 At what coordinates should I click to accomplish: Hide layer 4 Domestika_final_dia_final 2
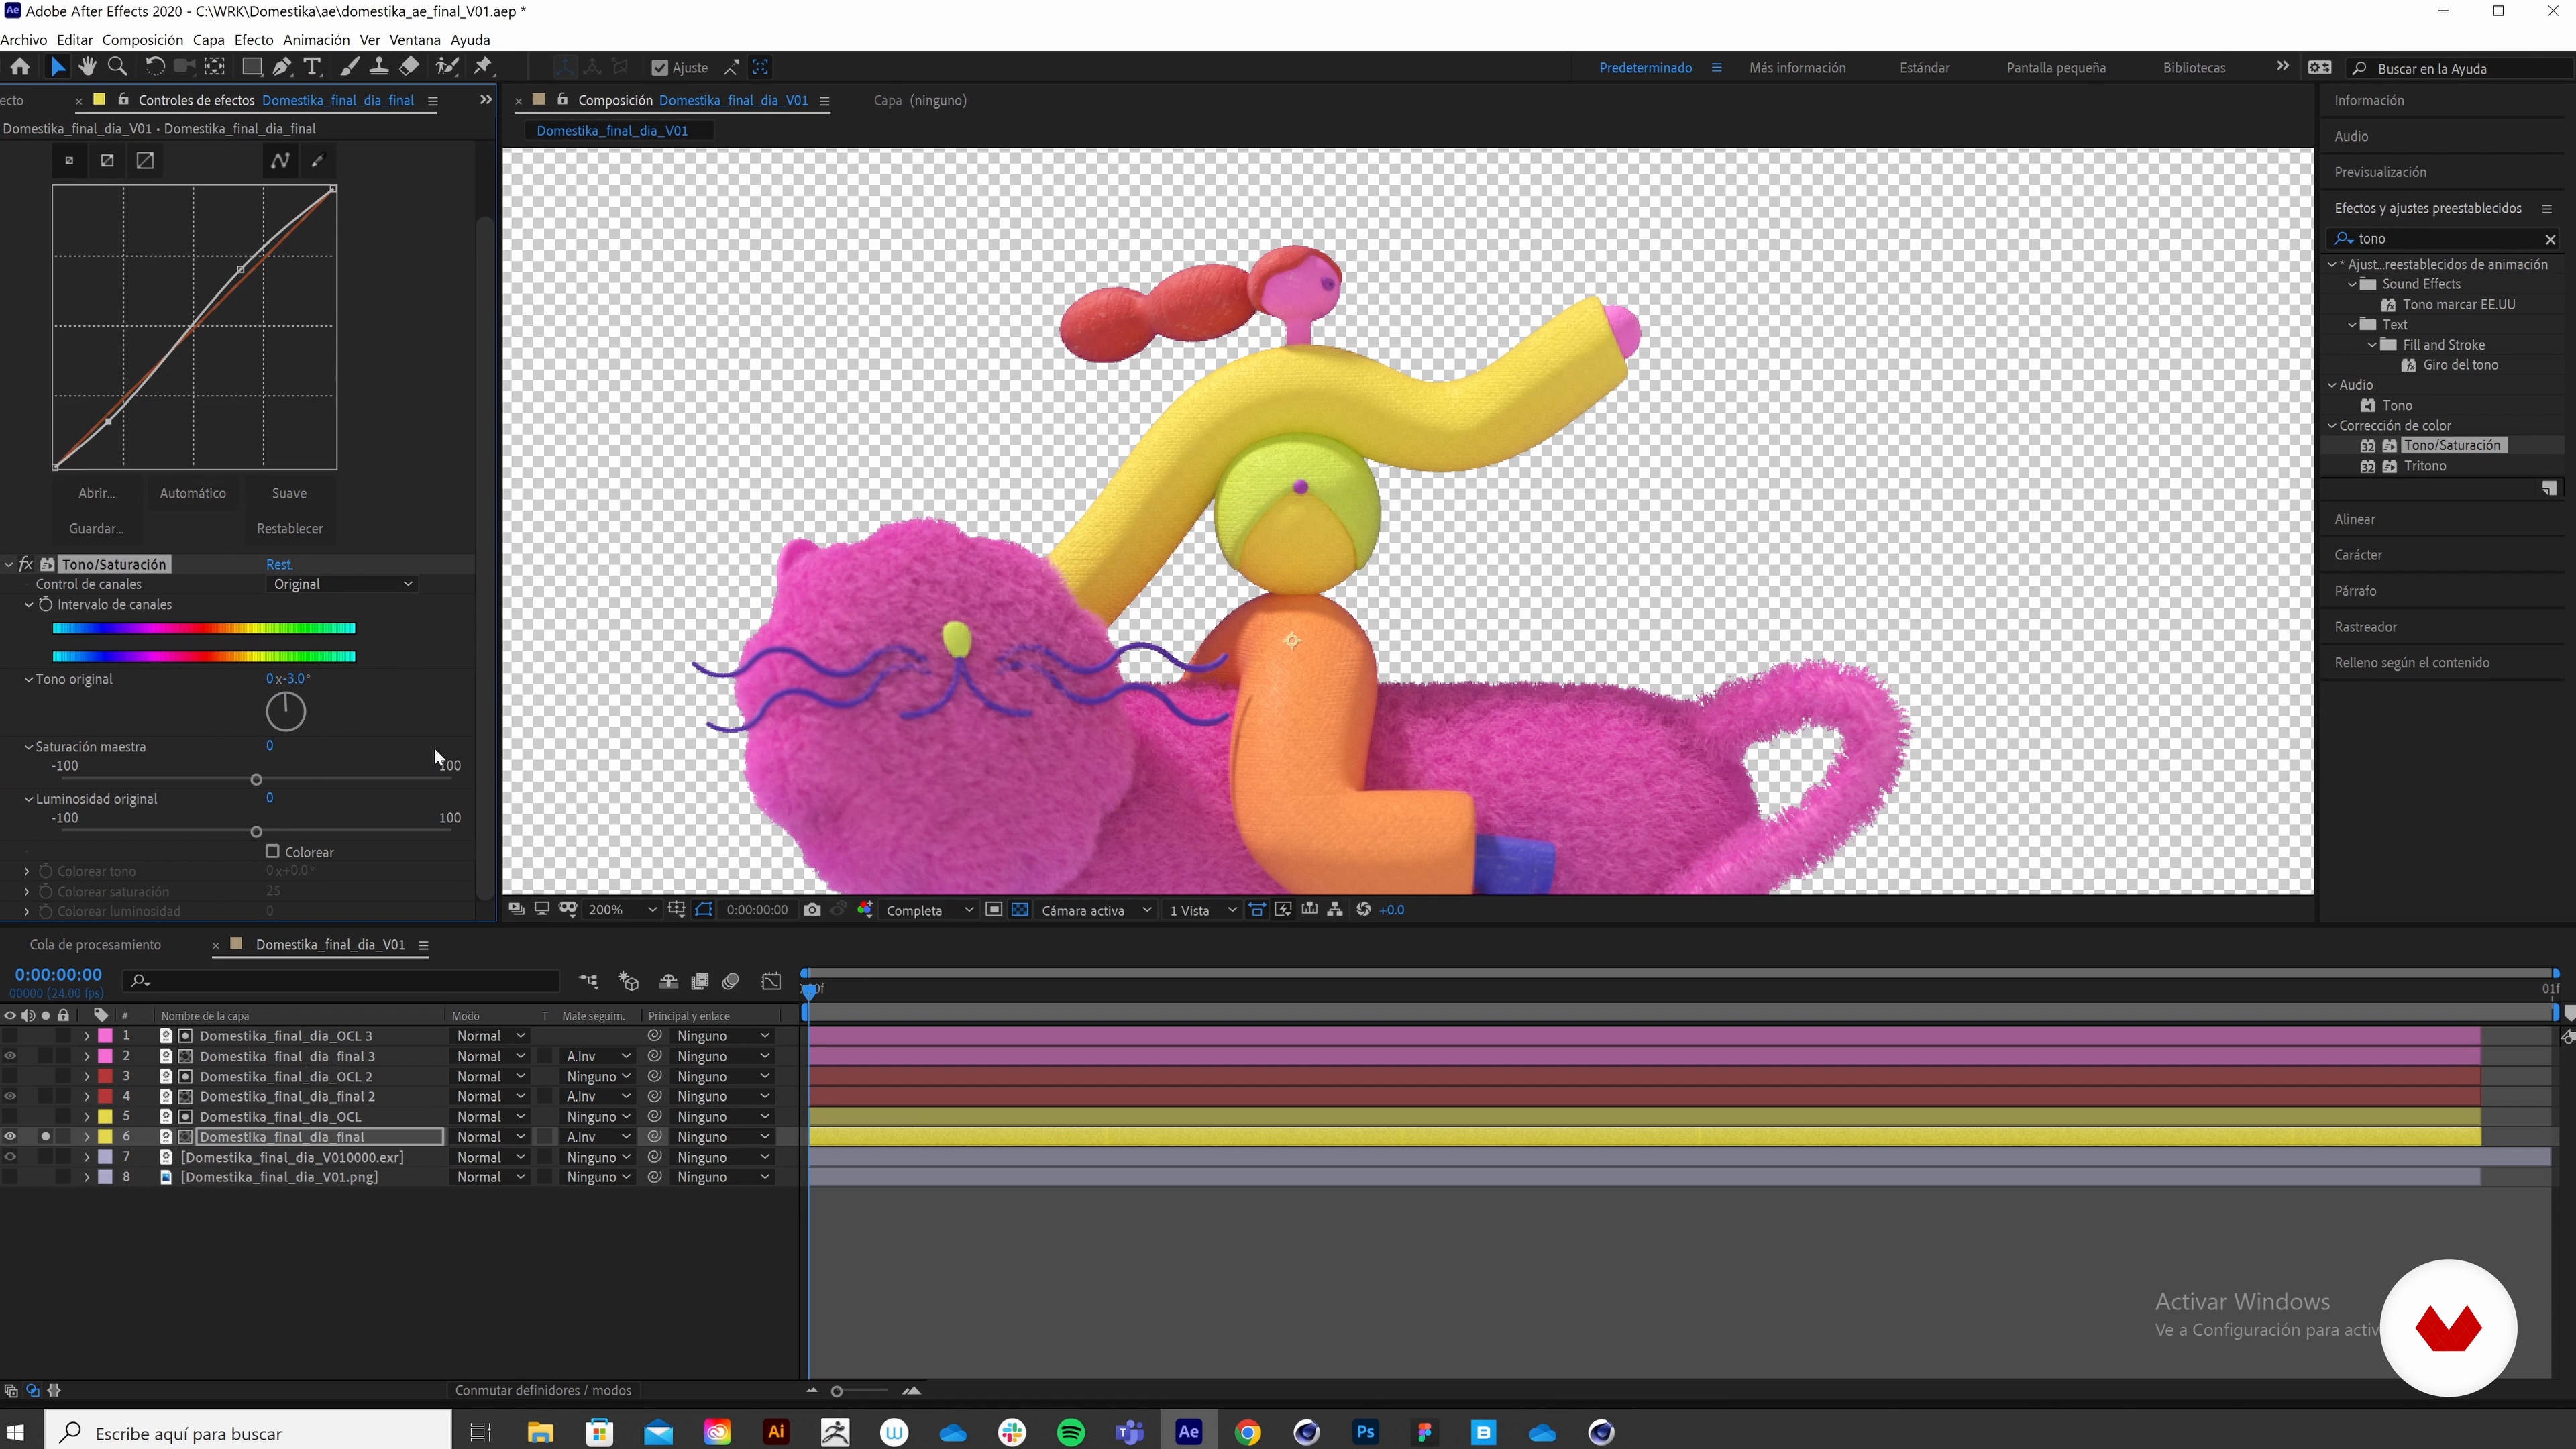pos(10,1096)
